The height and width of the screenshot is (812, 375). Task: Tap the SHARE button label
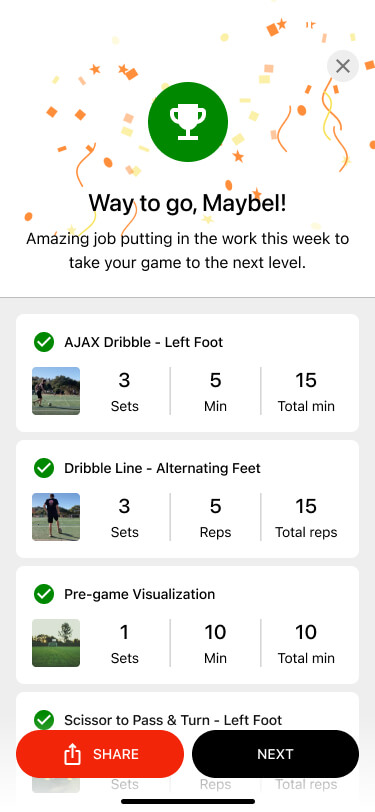pos(116,754)
